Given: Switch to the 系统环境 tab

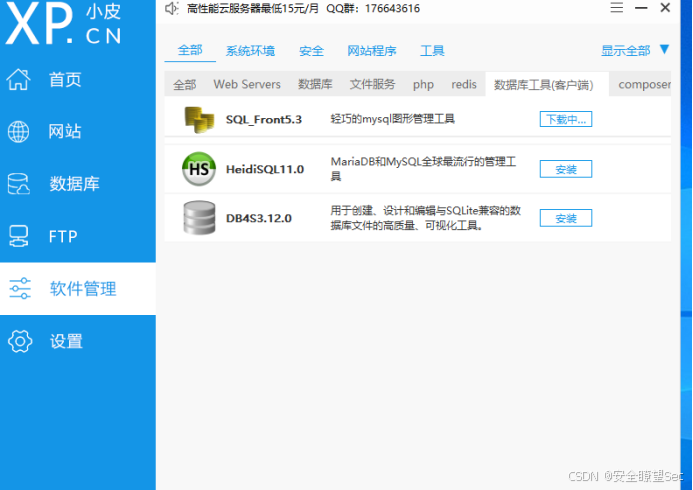Looking at the screenshot, I should click(250, 51).
